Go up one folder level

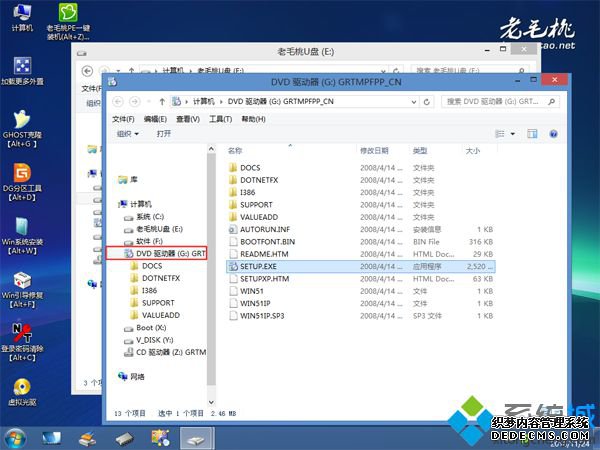coord(162,101)
